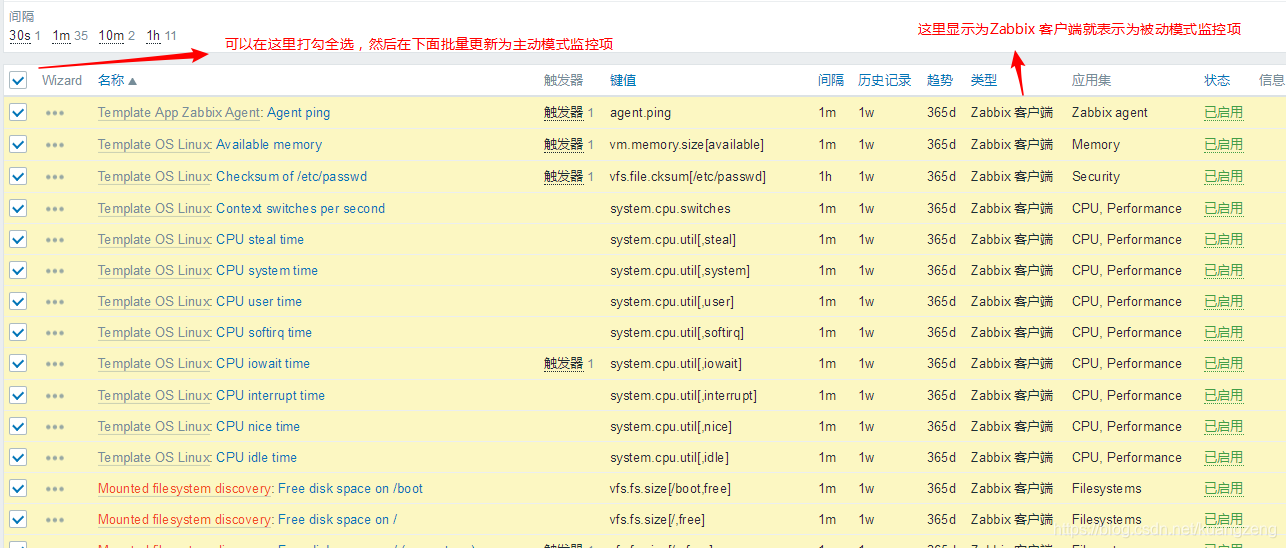
Task: Open wizard dots for Context switches row
Action: (55, 210)
